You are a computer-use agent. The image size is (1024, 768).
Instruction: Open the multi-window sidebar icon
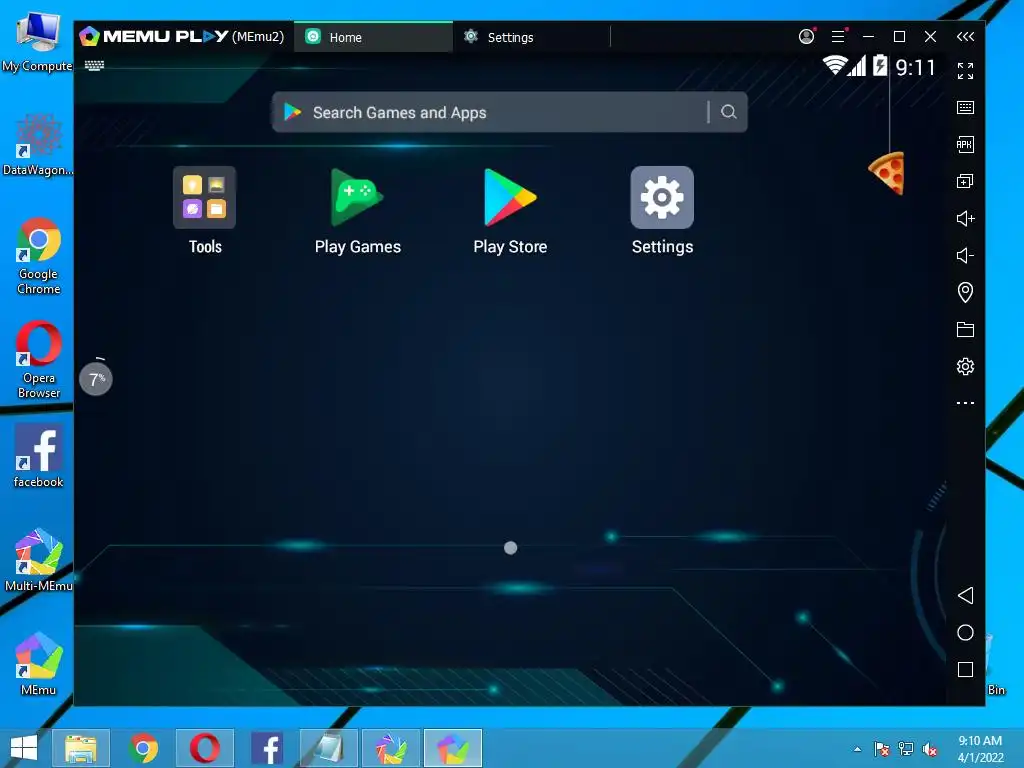coord(965,181)
